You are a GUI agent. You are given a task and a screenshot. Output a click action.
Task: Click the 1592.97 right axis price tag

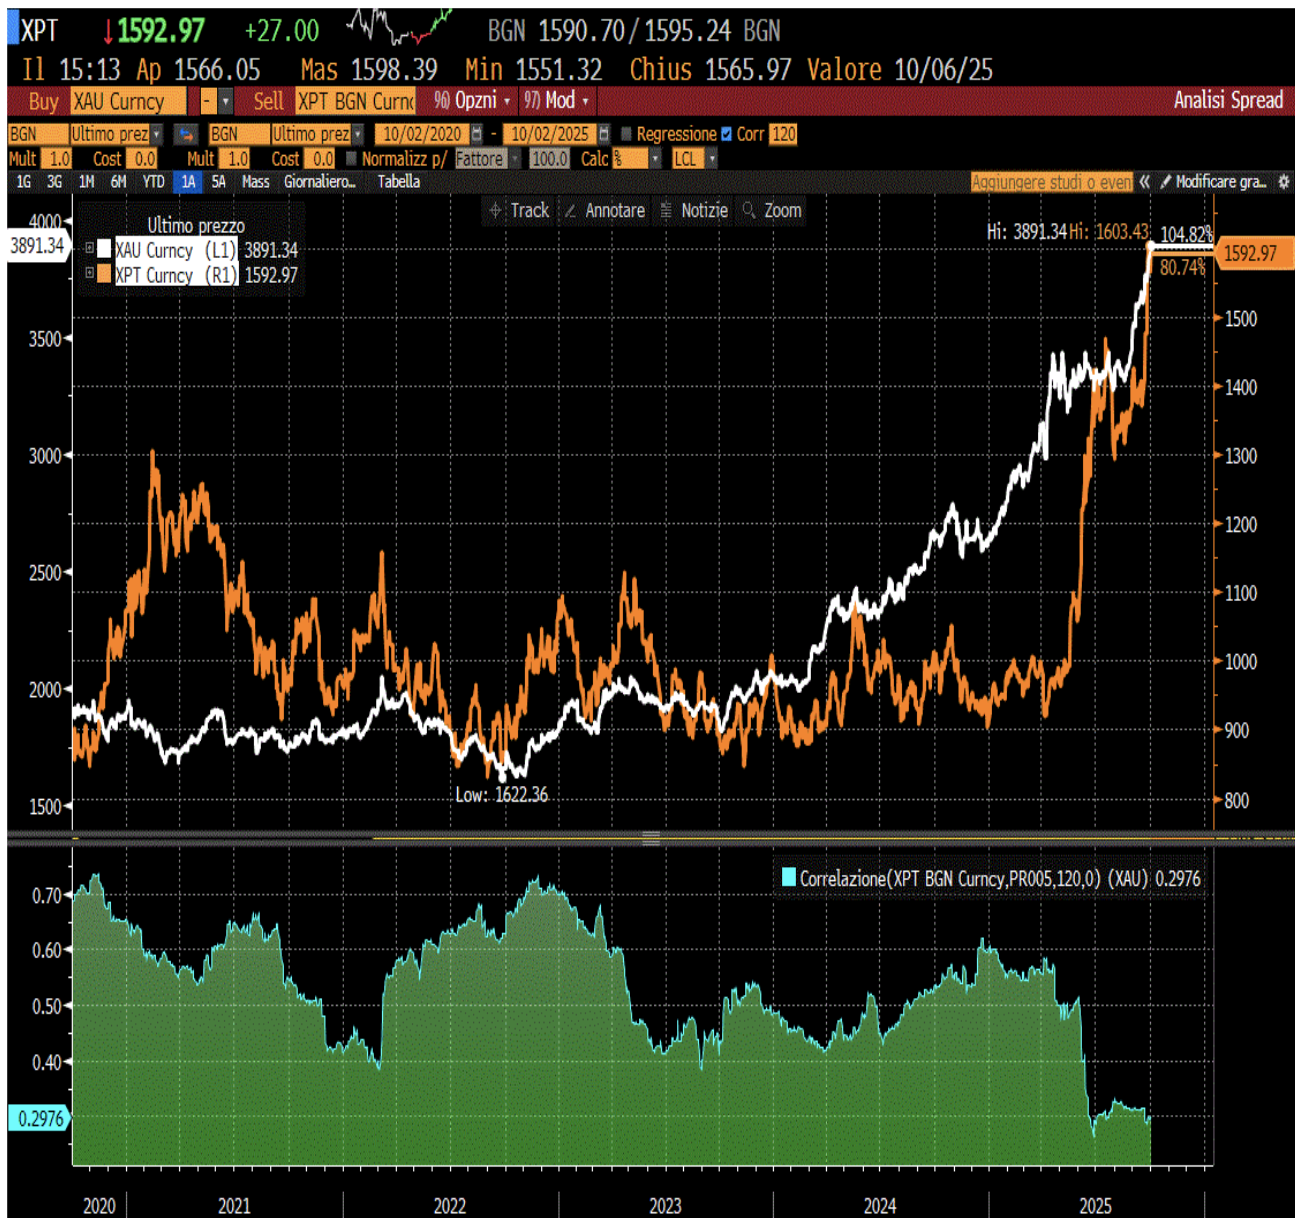tap(1254, 253)
